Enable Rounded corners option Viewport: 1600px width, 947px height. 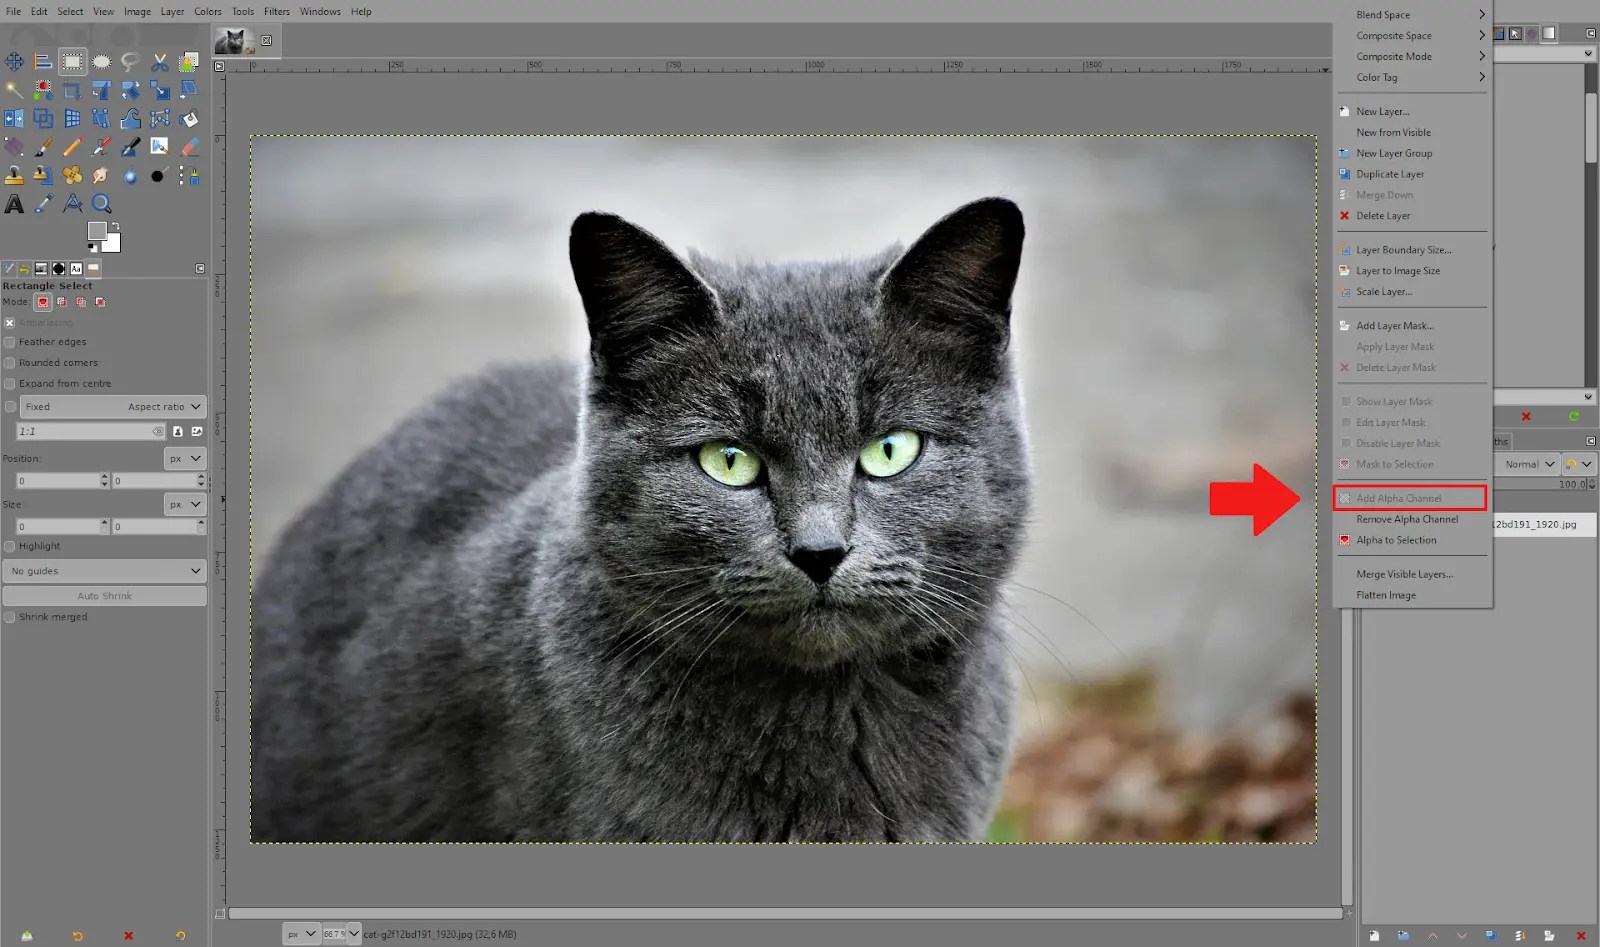point(9,362)
